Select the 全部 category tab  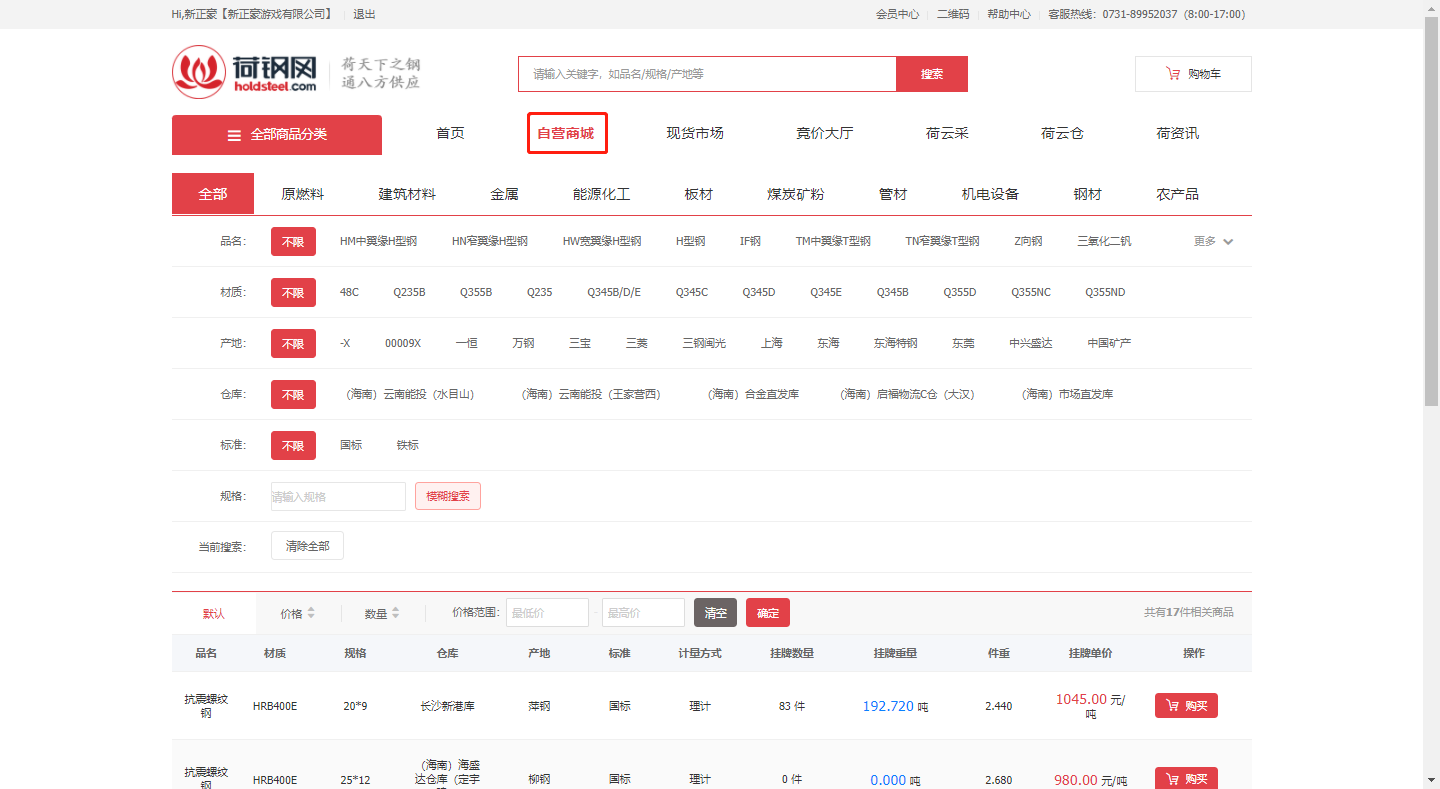[x=213, y=194]
